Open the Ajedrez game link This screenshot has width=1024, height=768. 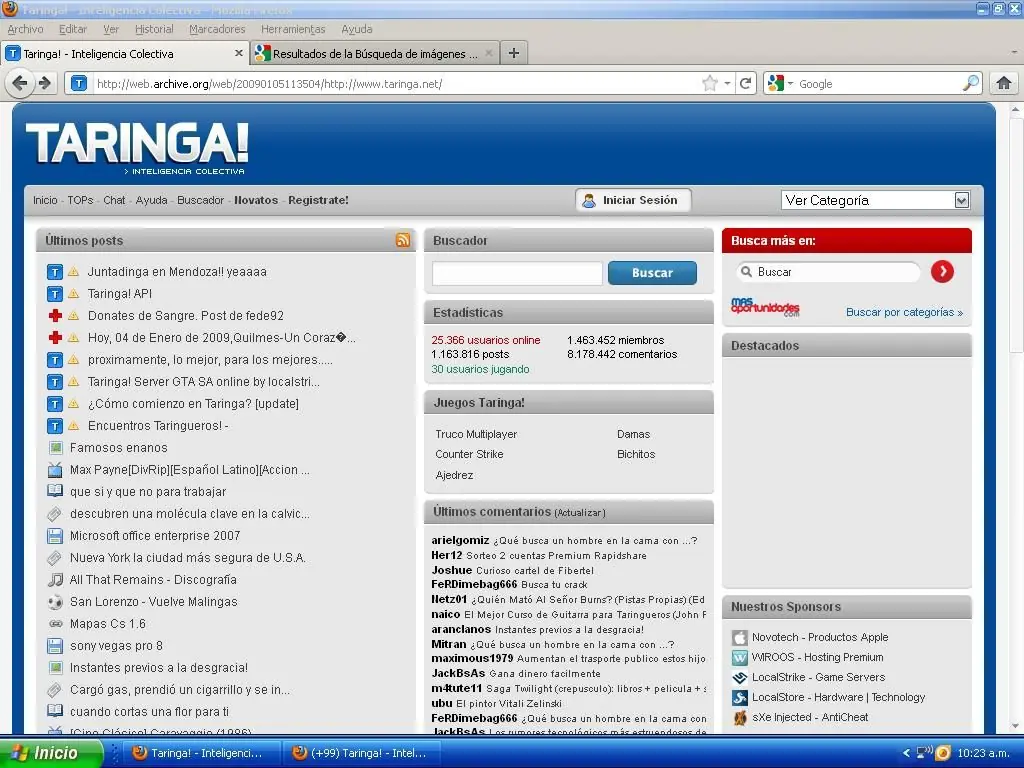[x=454, y=475]
